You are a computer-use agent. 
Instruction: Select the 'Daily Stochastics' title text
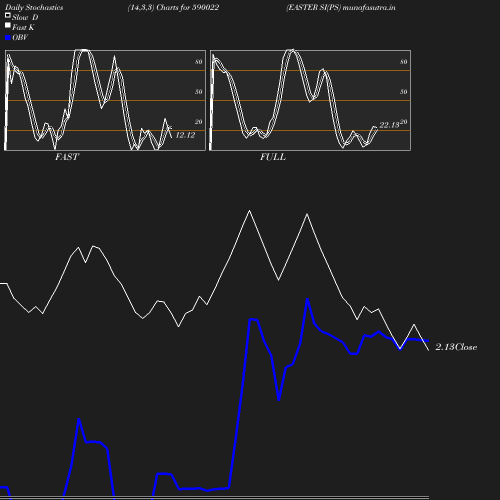tap(34, 7)
